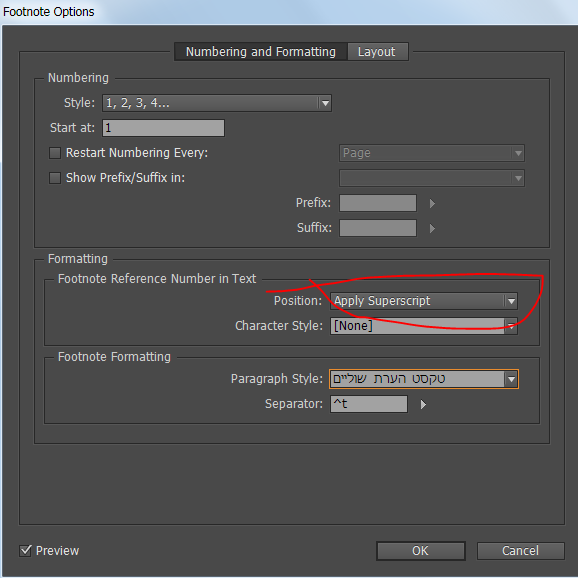578x578 pixels.
Task: Open Character Style dropdown showing [None]
Action: point(424,326)
